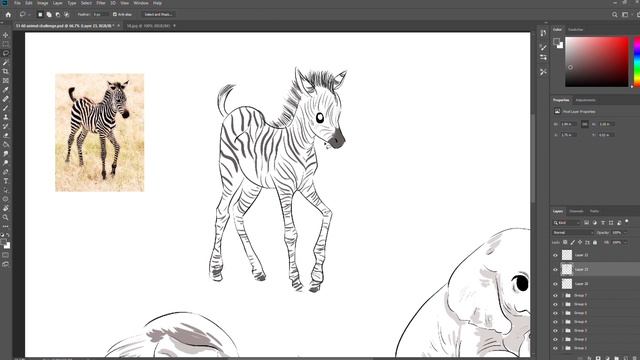This screenshot has height=360, width=640.
Task: Lock all layer attributes padlock
Action: 595,242
